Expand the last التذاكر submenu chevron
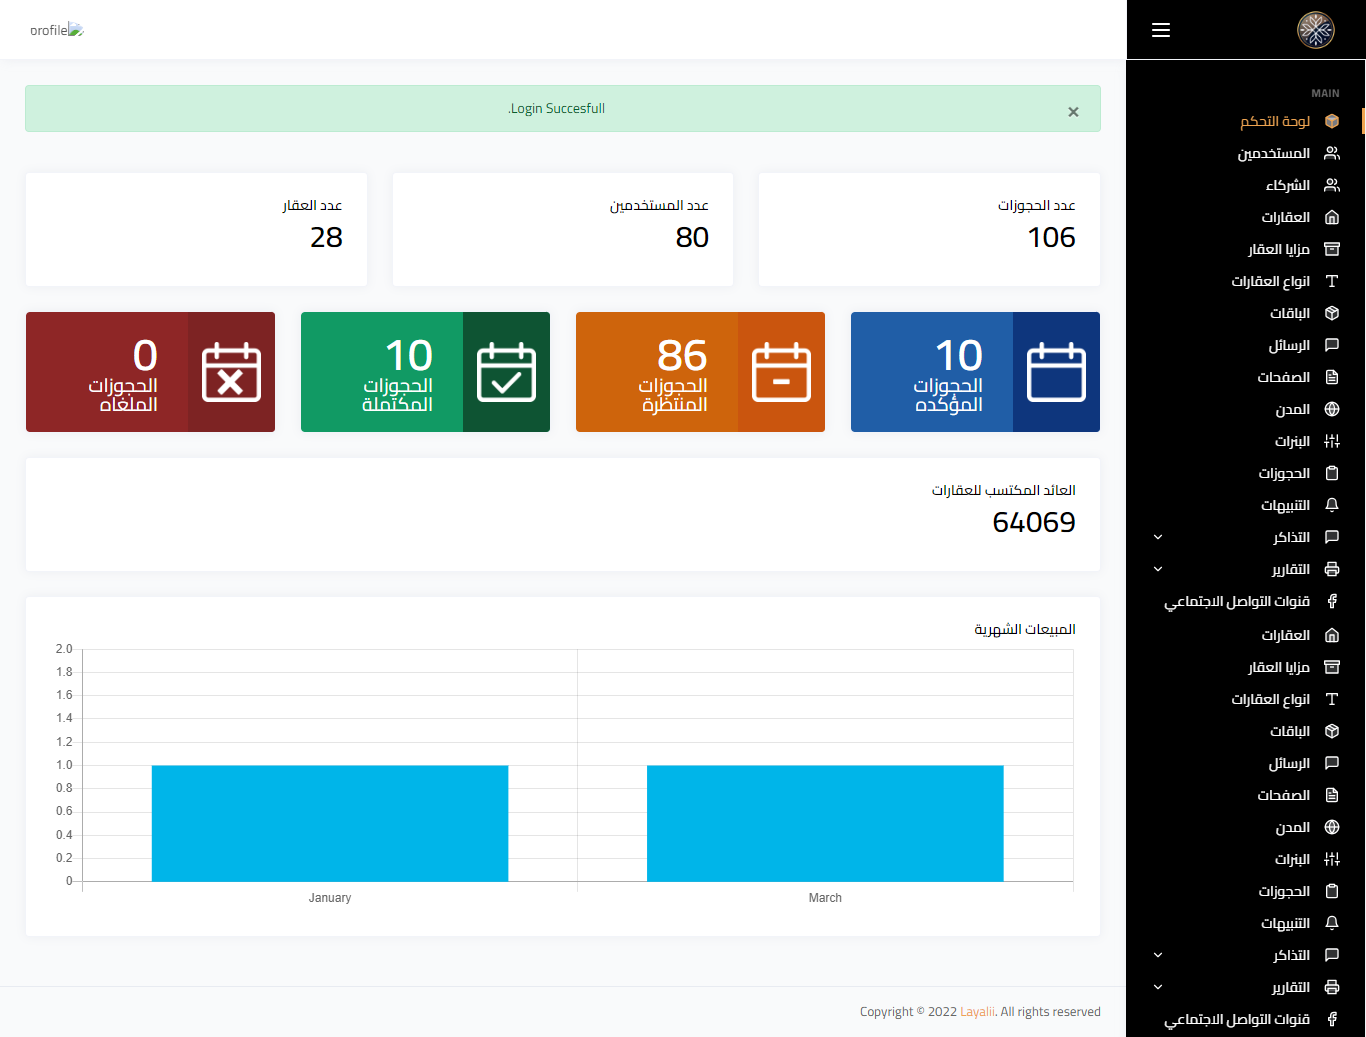Viewport: 1366px width, 1037px height. tap(1158, 955)
